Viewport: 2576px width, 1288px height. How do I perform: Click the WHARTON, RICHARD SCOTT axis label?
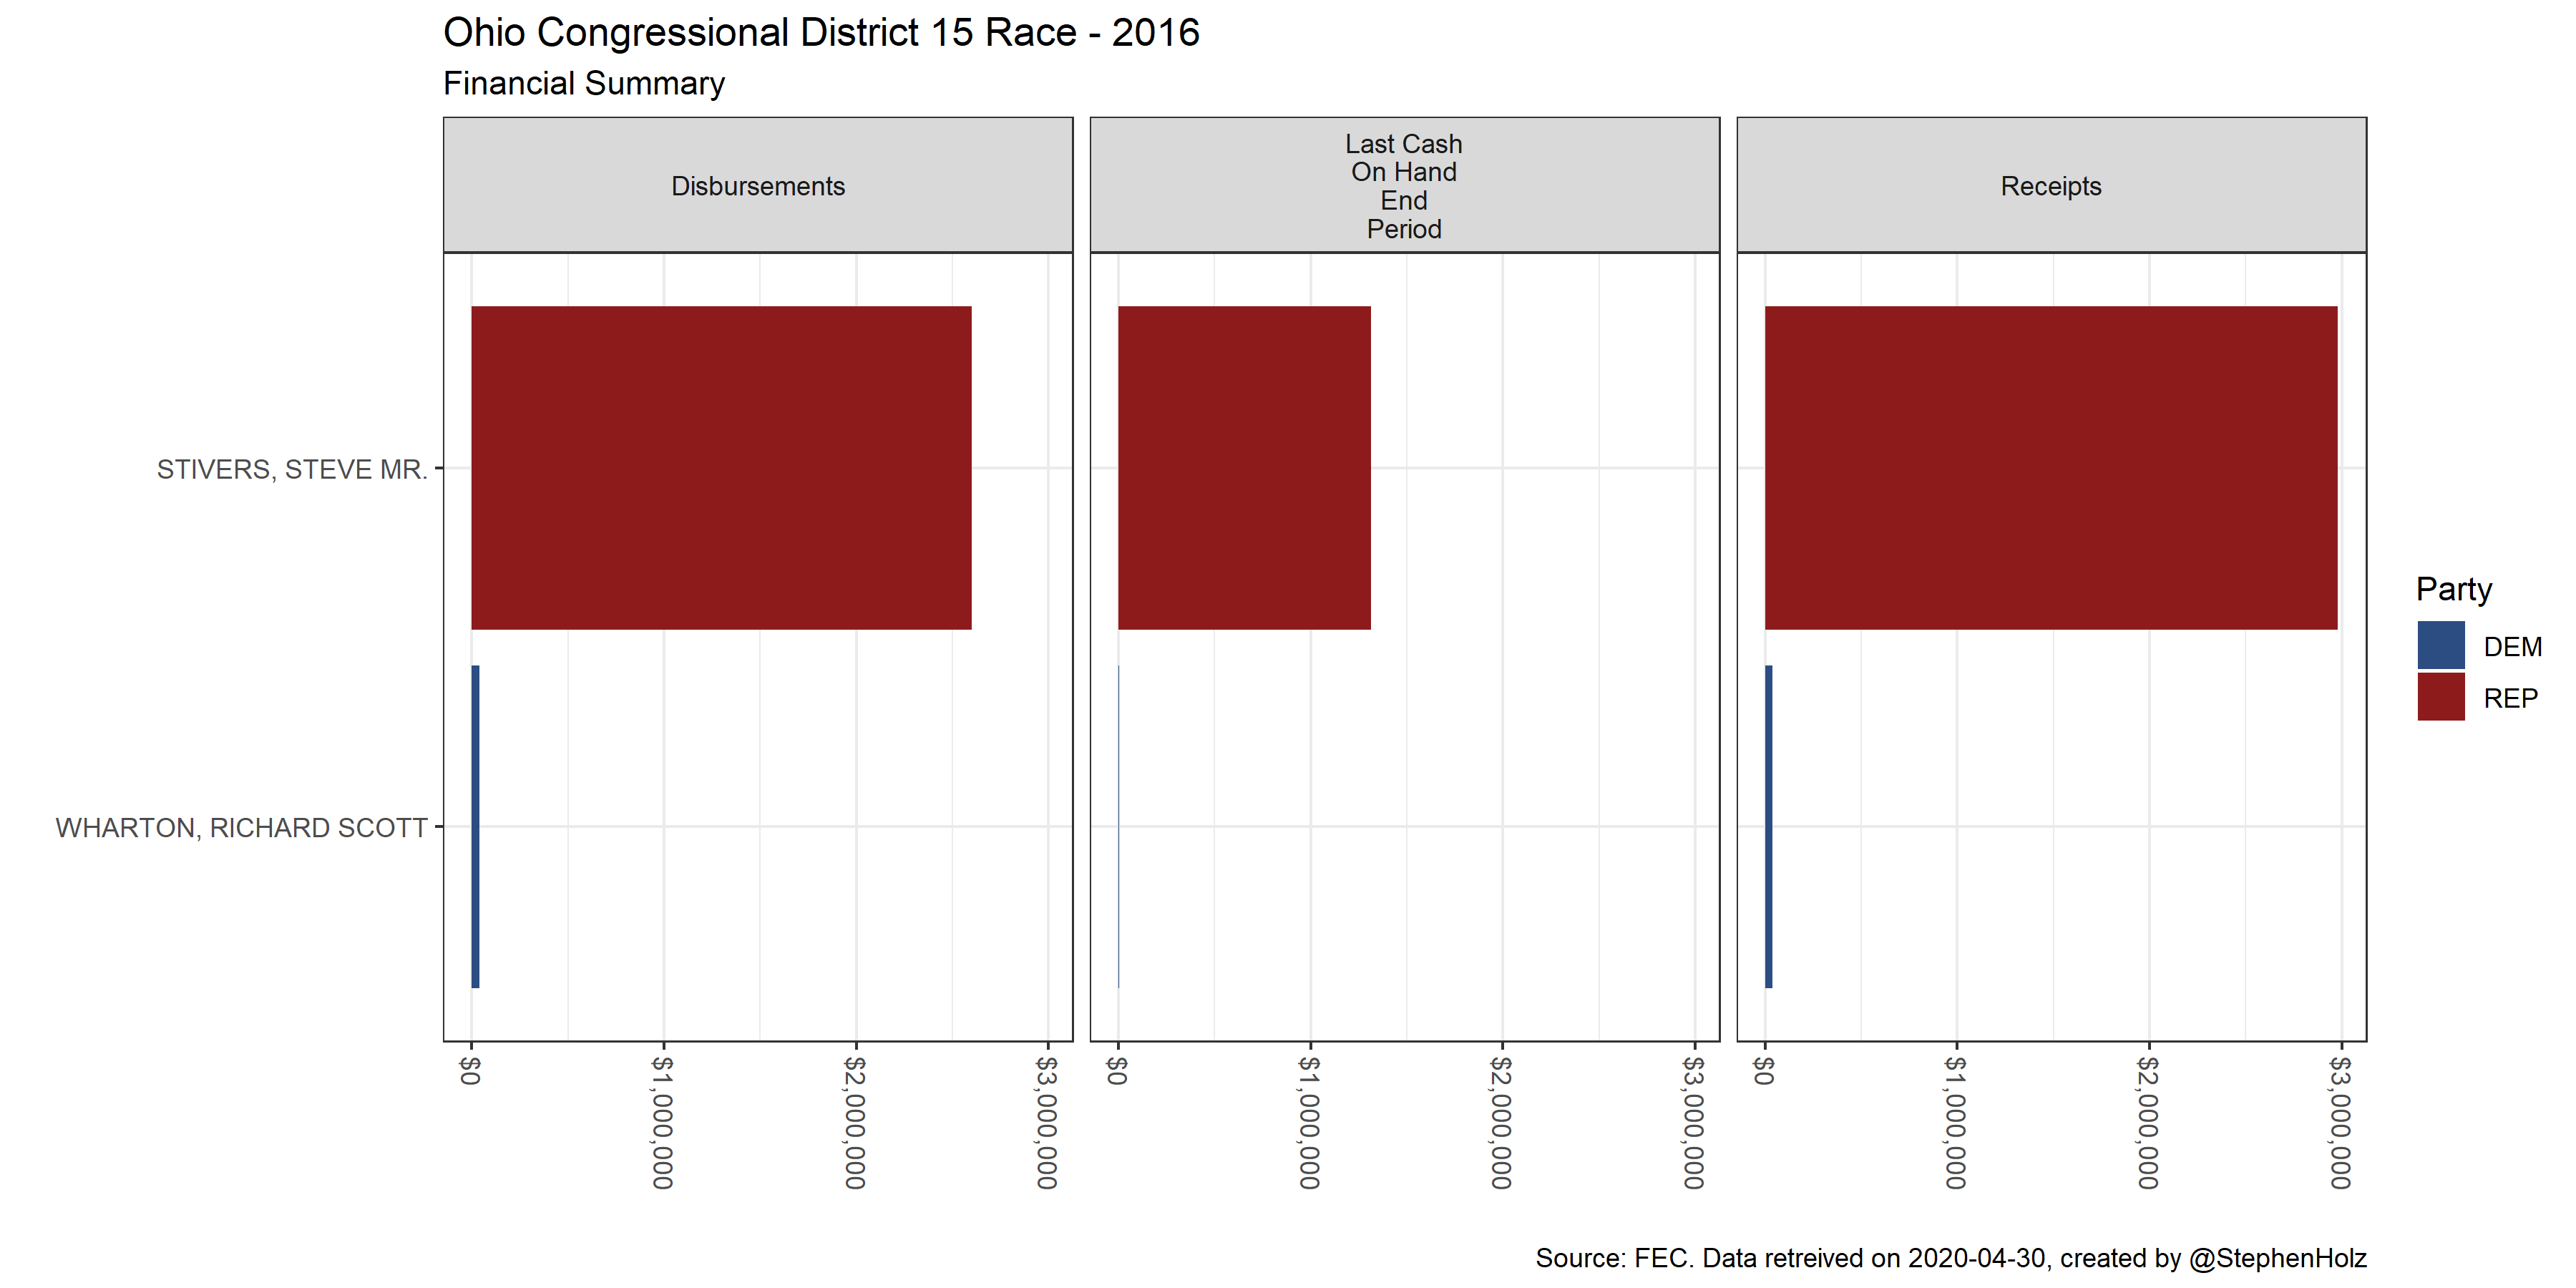241,828
